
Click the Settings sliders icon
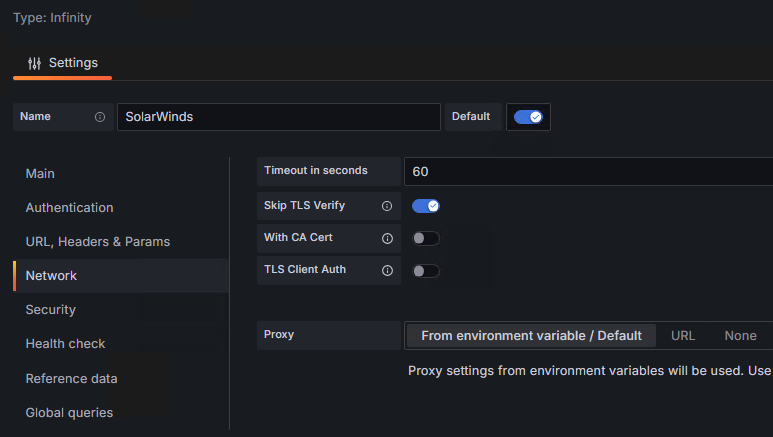coord(35,63)
